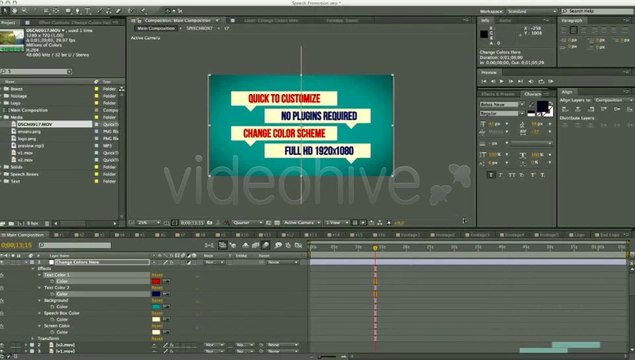Pick color with Character panel eyedropper

point(531,104)
